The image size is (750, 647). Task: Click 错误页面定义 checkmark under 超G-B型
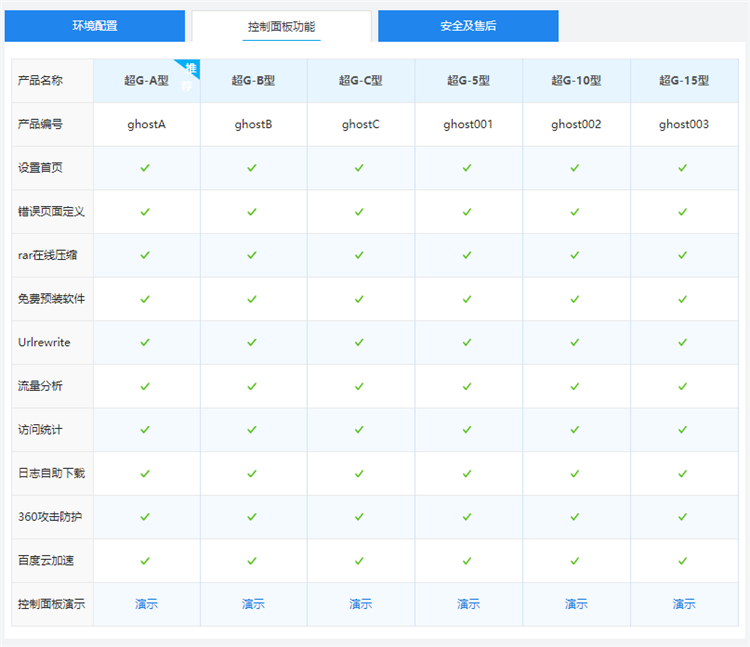pos(252,212)
